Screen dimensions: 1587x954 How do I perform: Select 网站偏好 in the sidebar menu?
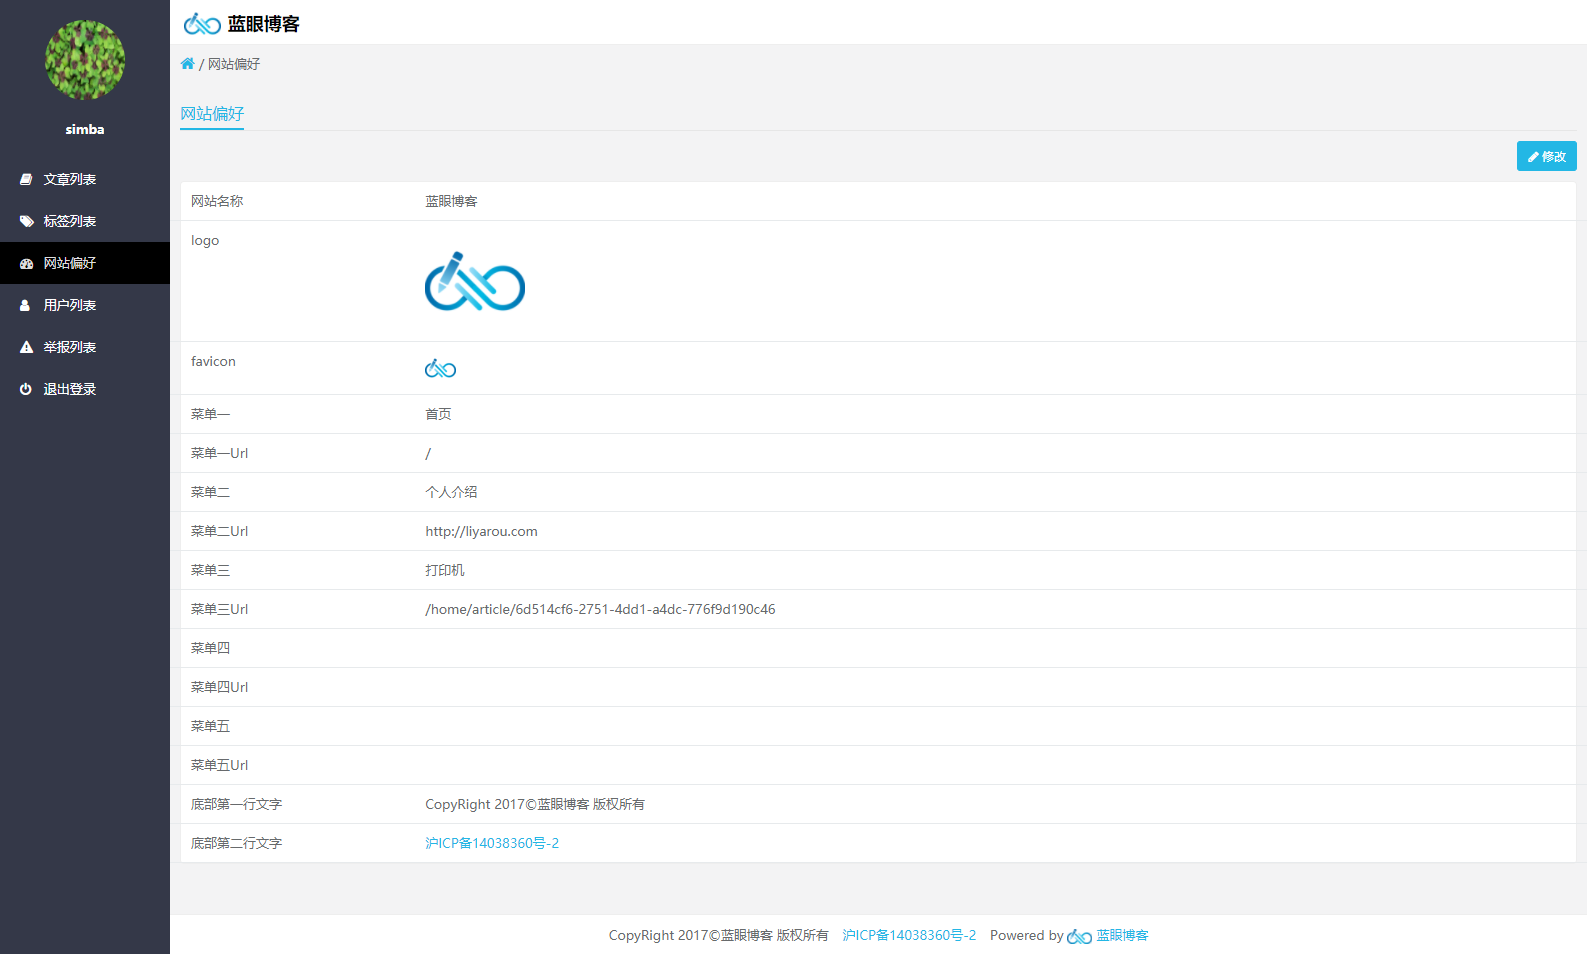coord(85,263)
